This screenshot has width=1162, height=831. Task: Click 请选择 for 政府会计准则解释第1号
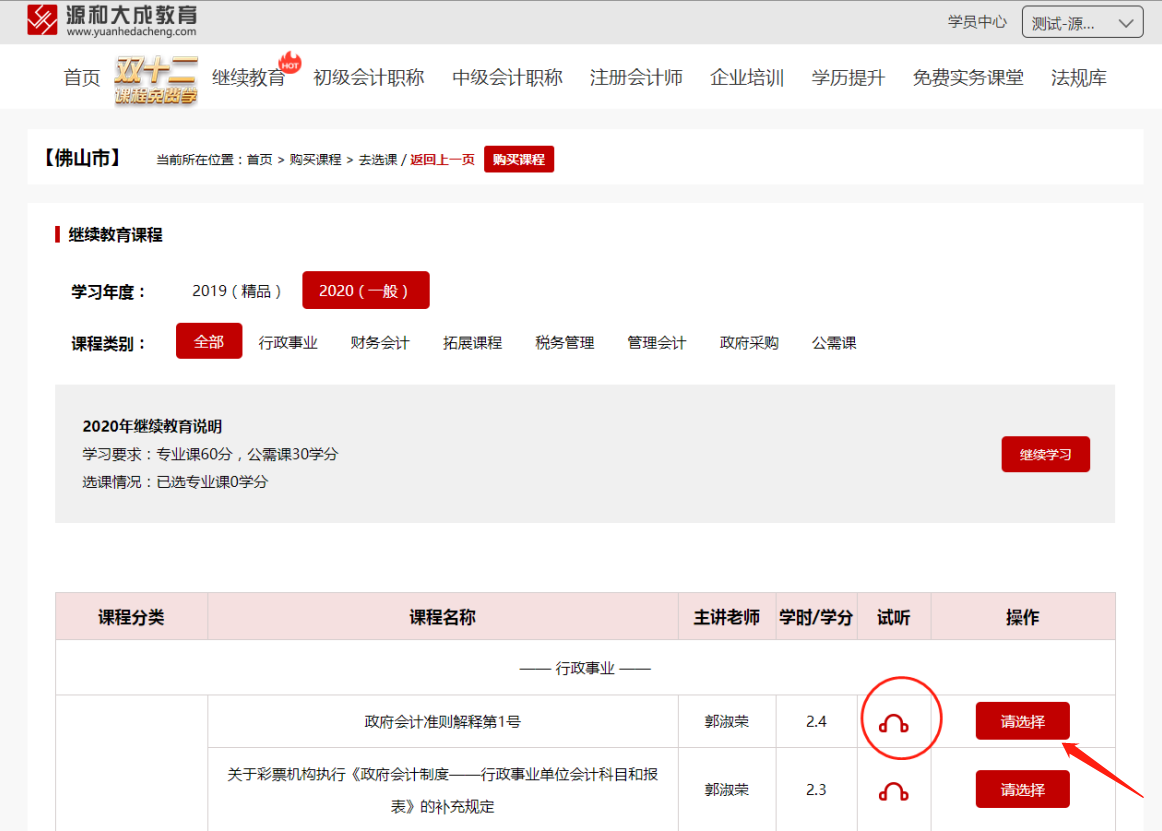pyautogui.click(x=1022, y=721)
